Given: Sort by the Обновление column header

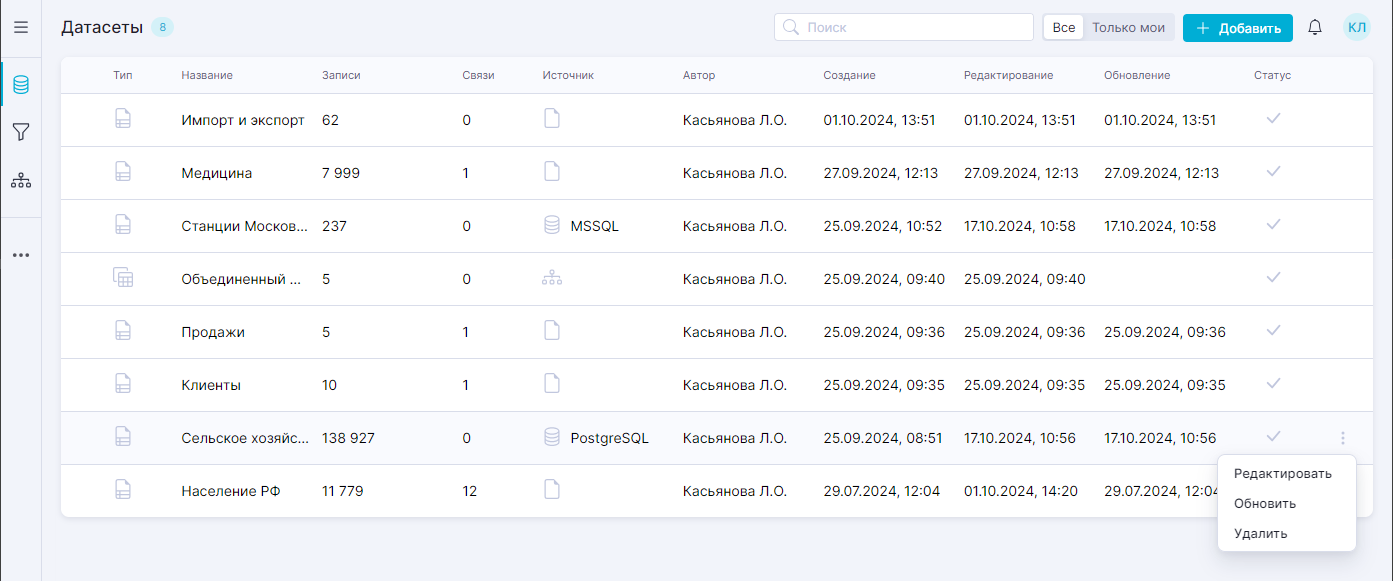Looking at the screenshot, I should point(1137,76).
